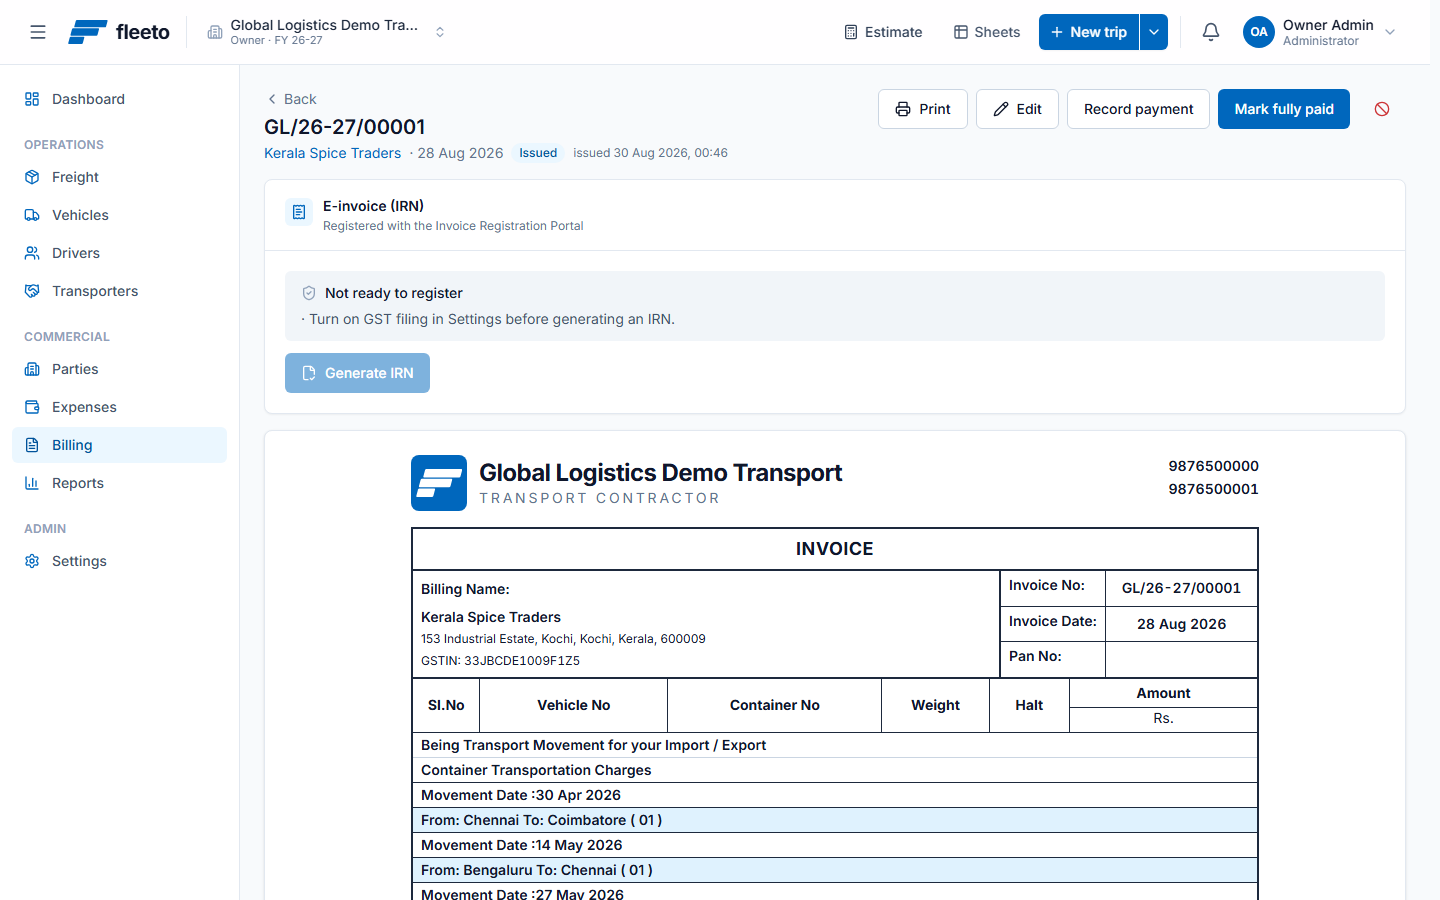The height and width of the screenshot is (900, 1440).
Task: Open the Estimate tool in header
Action: [x=883, y=32]
